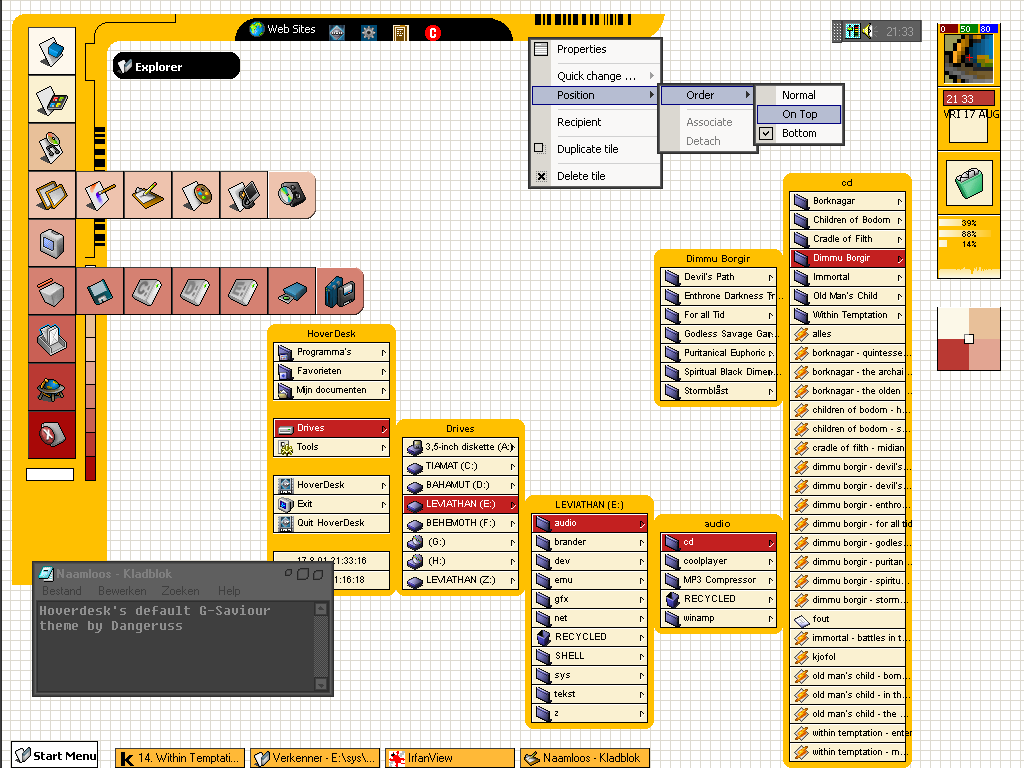The width and height of the screenshot is (1024, 768).
Task: Open the 'fout' file in the cd list
Action: coord(847,619)
